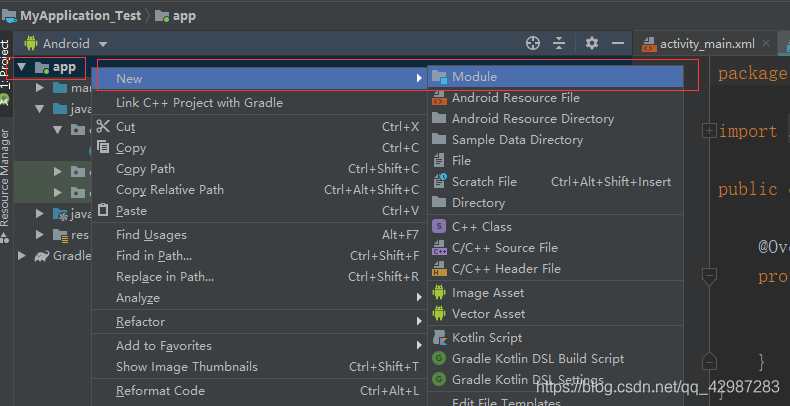Collapse the app module tree node
790x406 pixels.
[21, 67]
